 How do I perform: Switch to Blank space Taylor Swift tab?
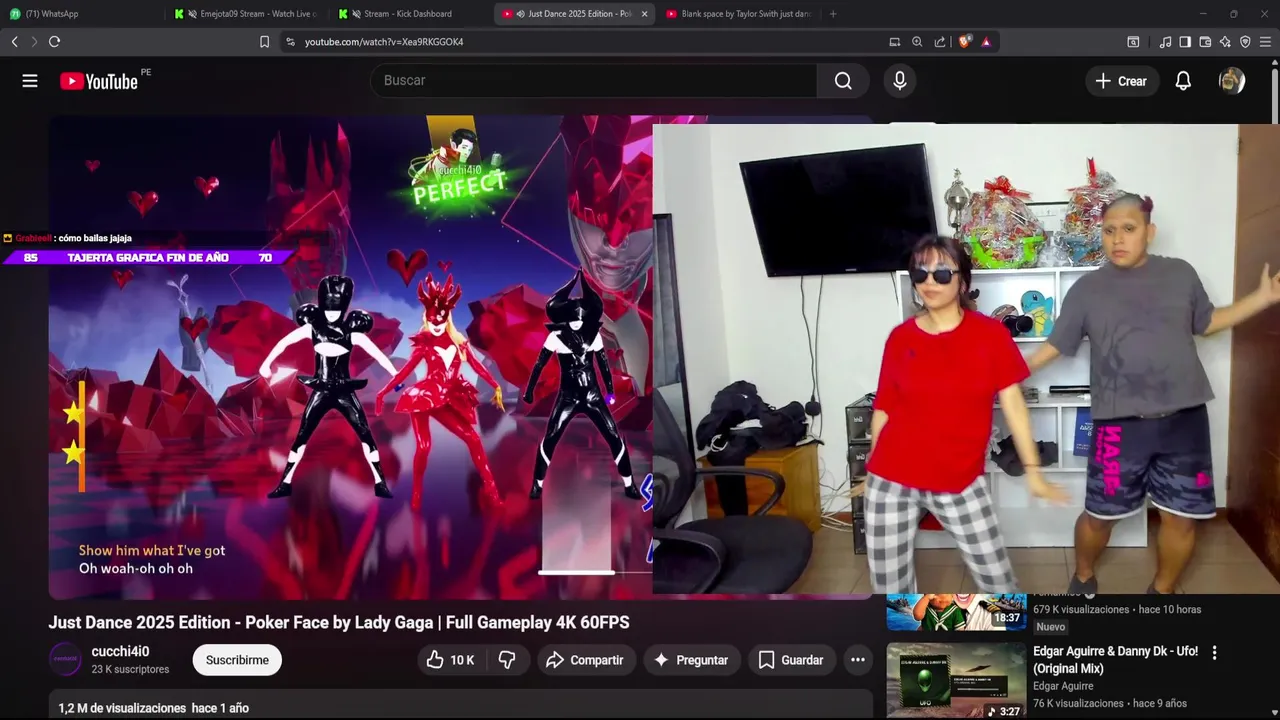coord(738,14)
